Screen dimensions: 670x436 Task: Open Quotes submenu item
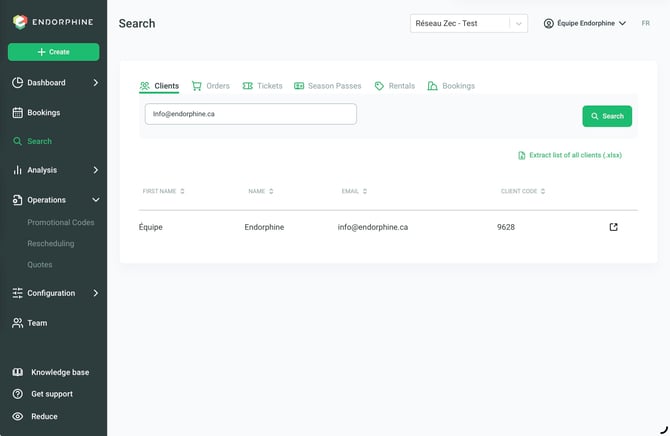pos(40,265)
